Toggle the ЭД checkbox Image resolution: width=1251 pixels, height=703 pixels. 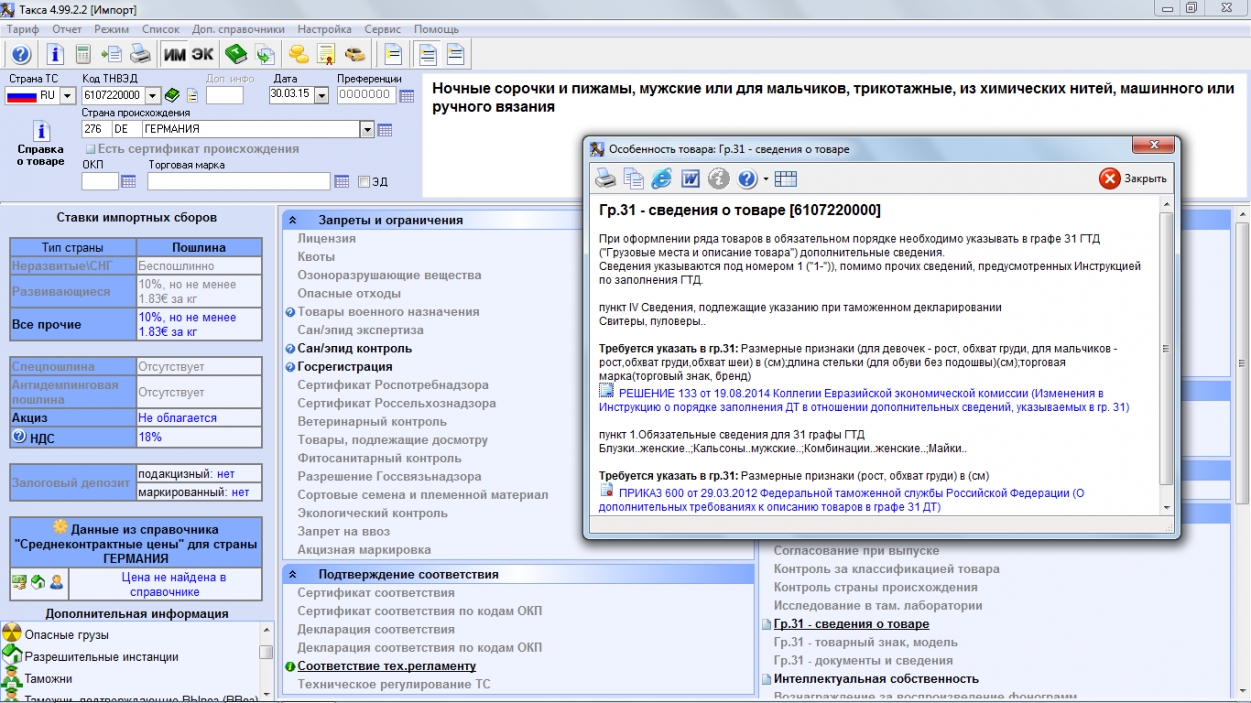click(364, 182)
